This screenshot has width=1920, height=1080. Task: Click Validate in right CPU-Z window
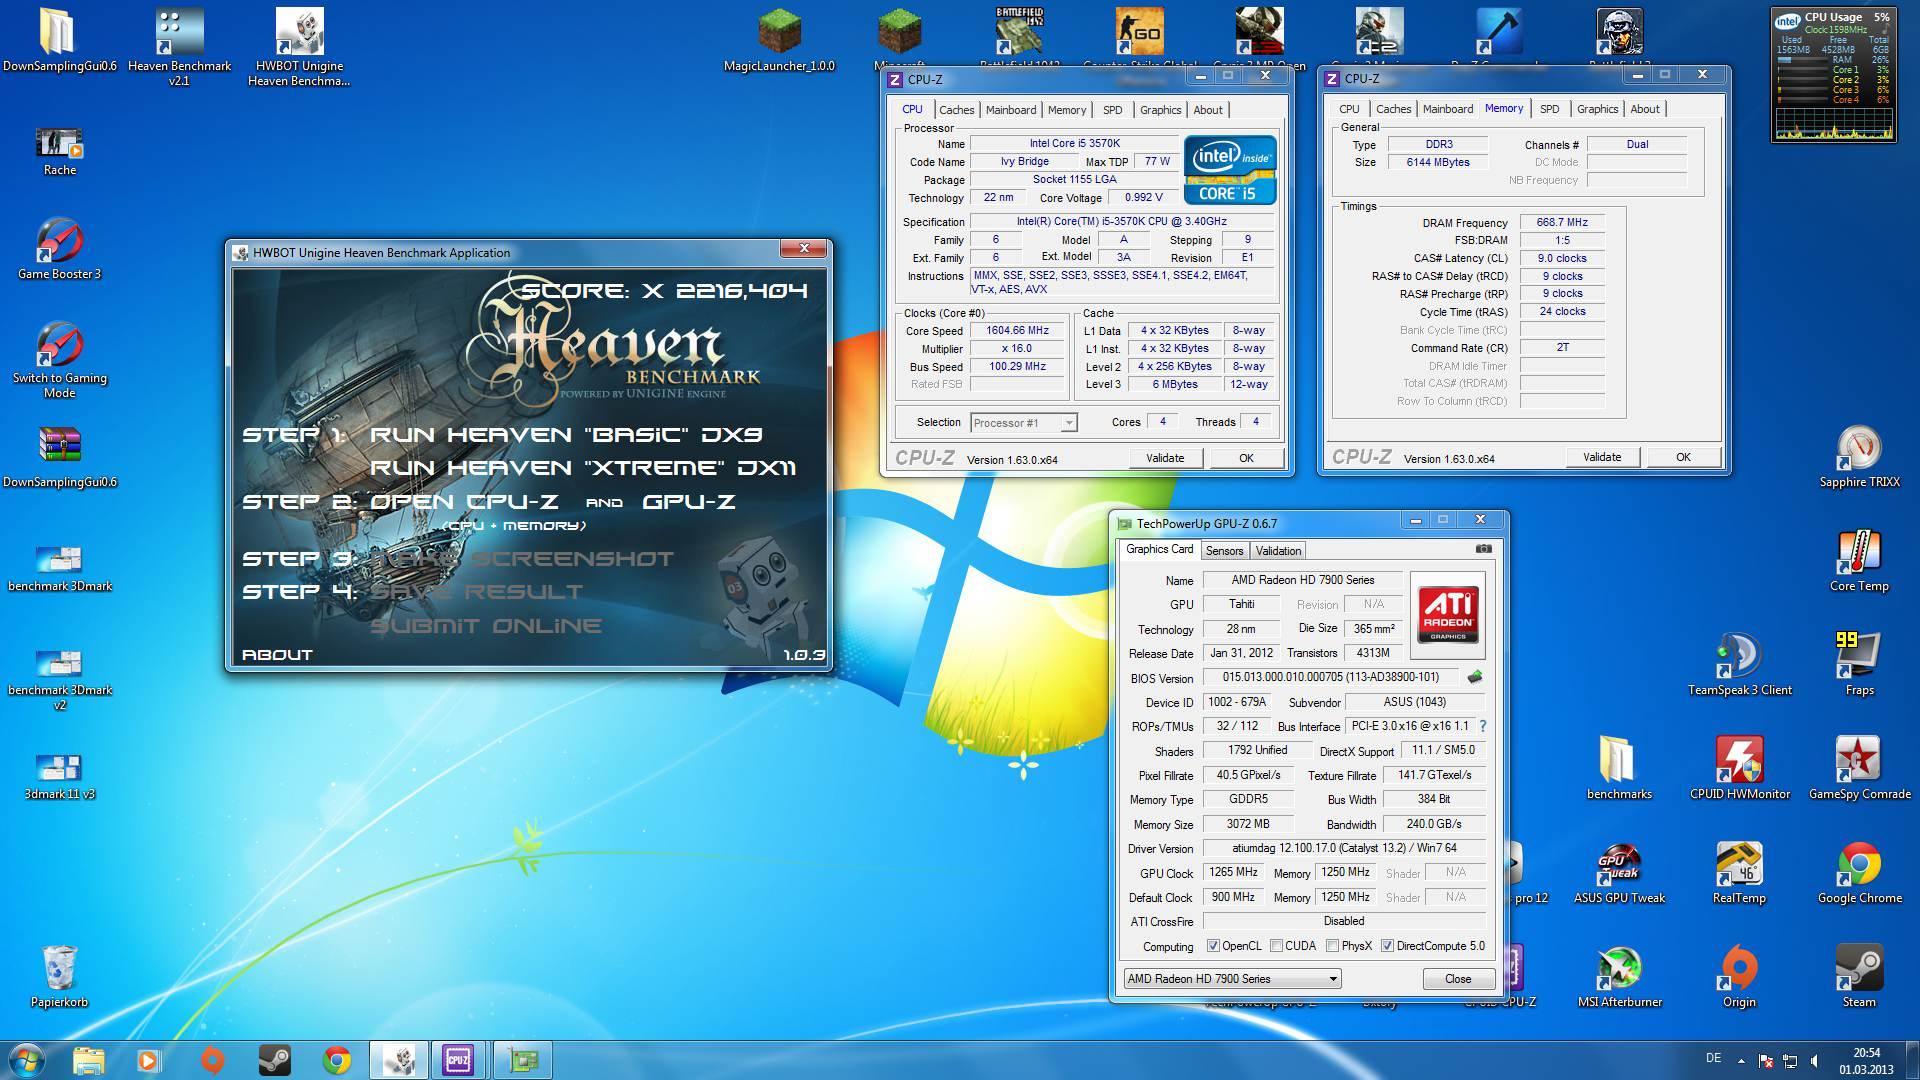[x=1602, y=457]
